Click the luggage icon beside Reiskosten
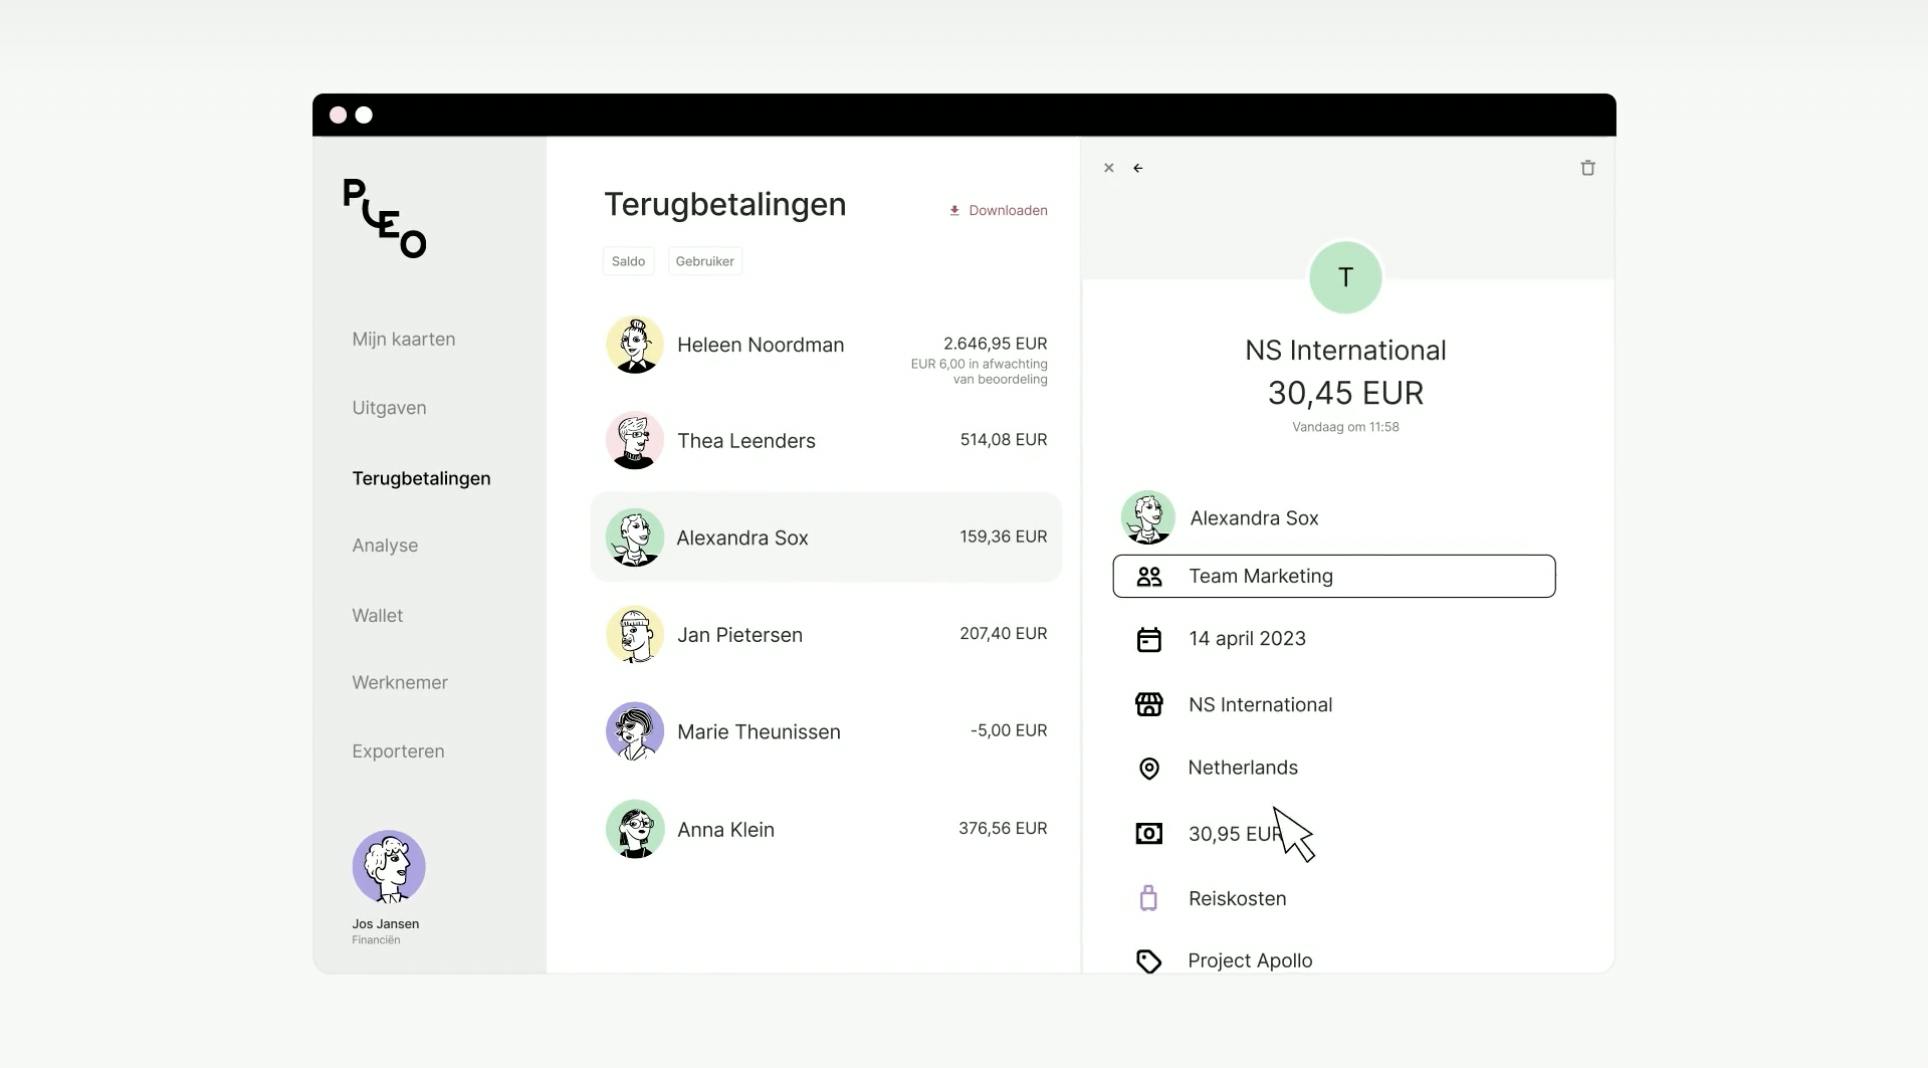1928x1068 pixels. point(1149,898)
